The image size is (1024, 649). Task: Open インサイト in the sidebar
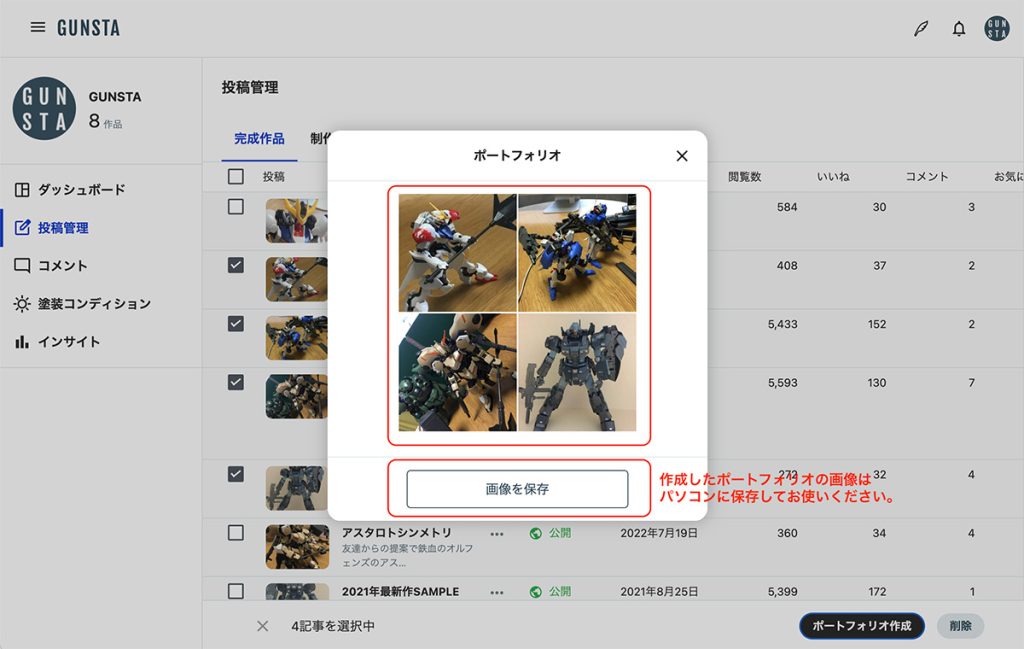pyautogui.click(x=68, y=342)
